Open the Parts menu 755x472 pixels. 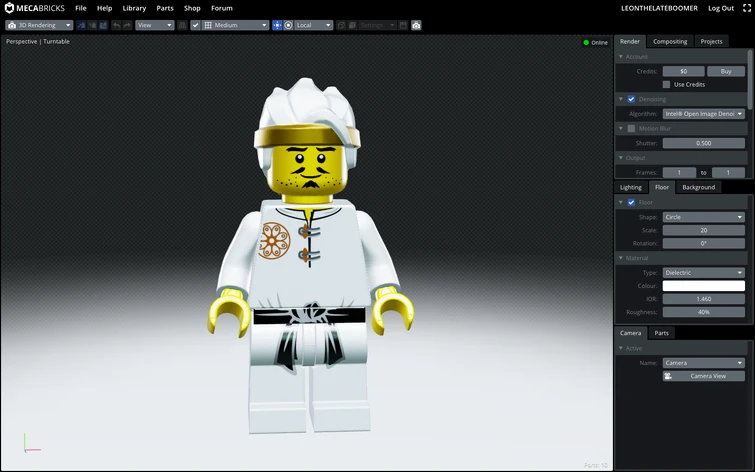click(x=165, y=8)
